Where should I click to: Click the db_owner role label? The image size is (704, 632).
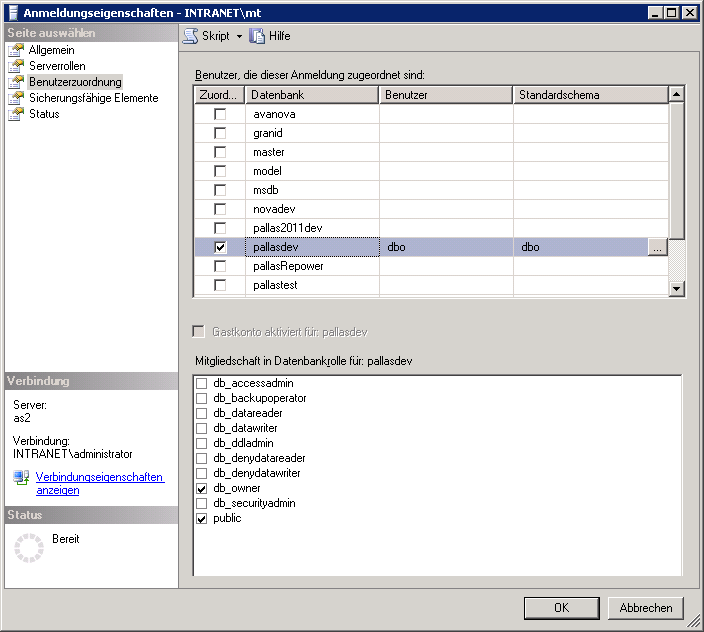pyautogui.click(x=237, y=488)
